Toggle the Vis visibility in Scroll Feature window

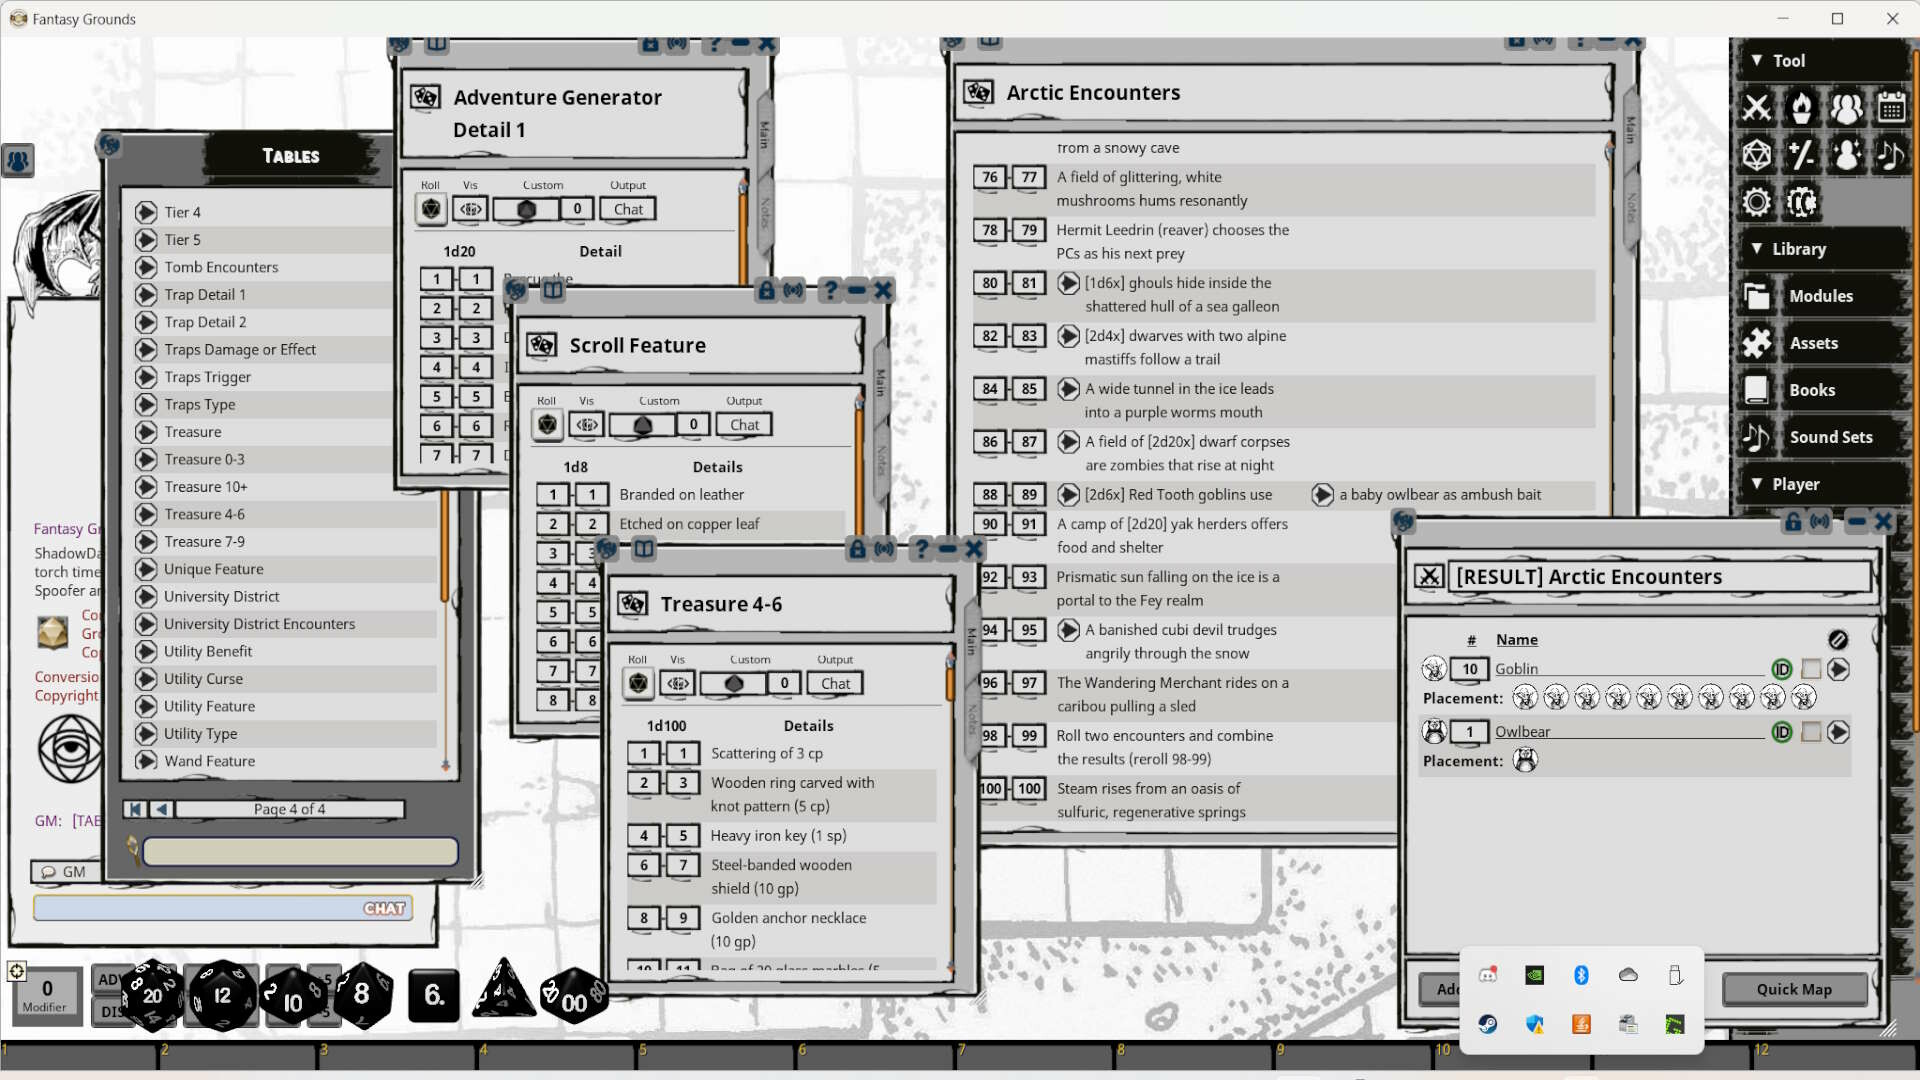click(586, 424)
